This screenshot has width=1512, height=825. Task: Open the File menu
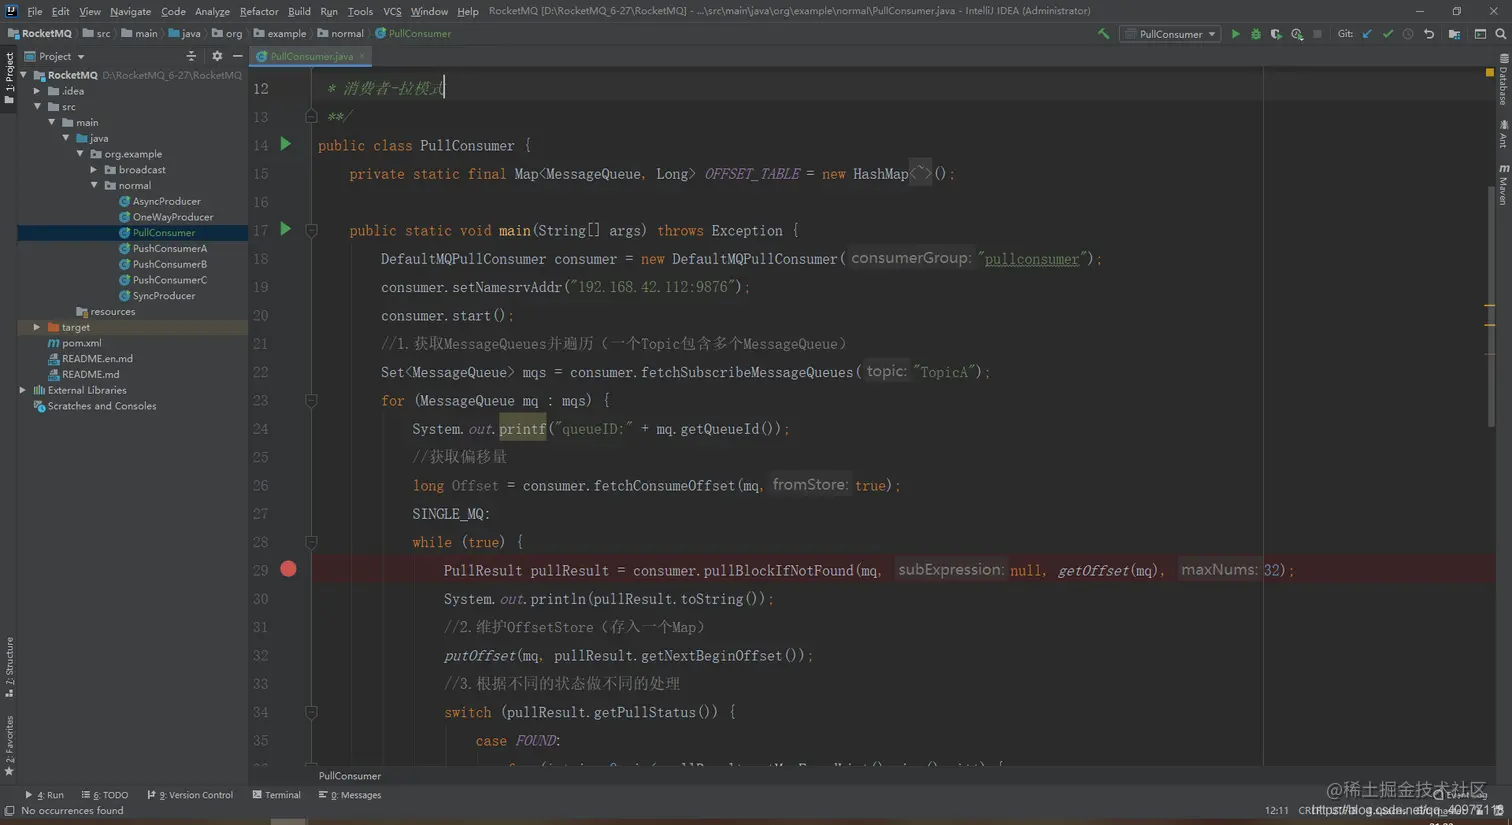pos(34,11)
